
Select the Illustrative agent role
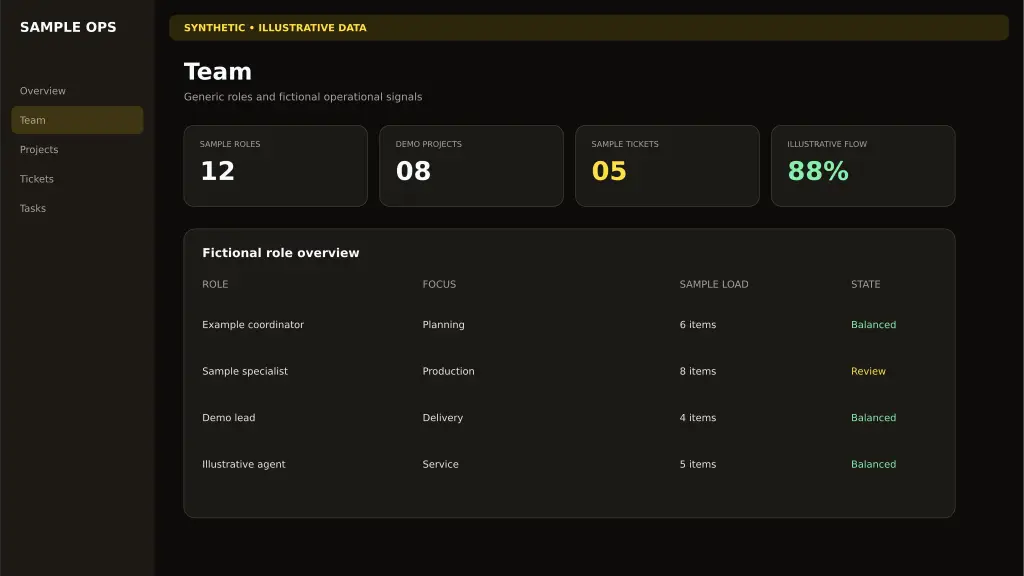pyautogui.click(x=244, y=464)
